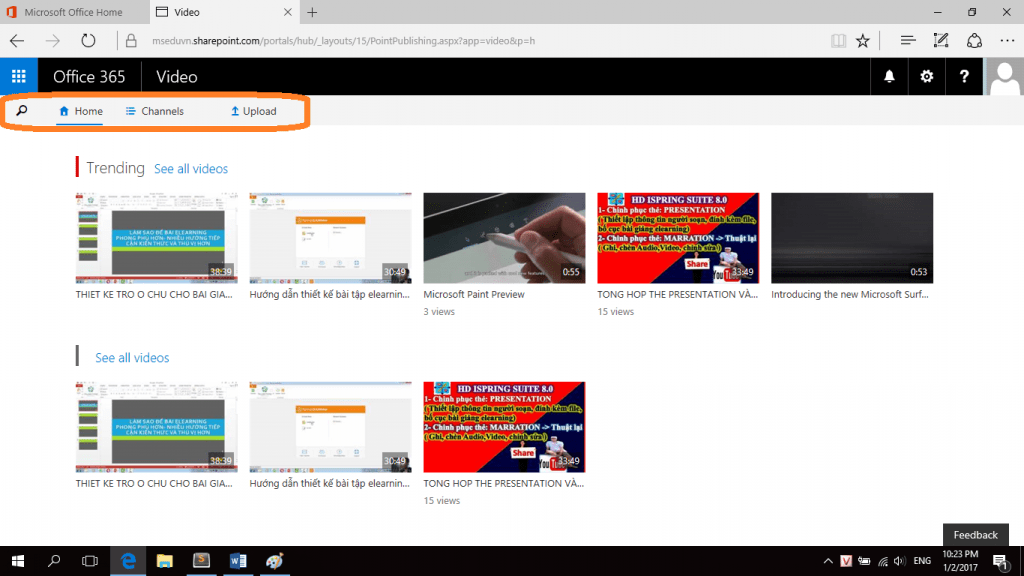Image resolution: width=1024 pixels, height=576 pixels.
Task: Click the taskbar search icon
Action: [54, 561]
